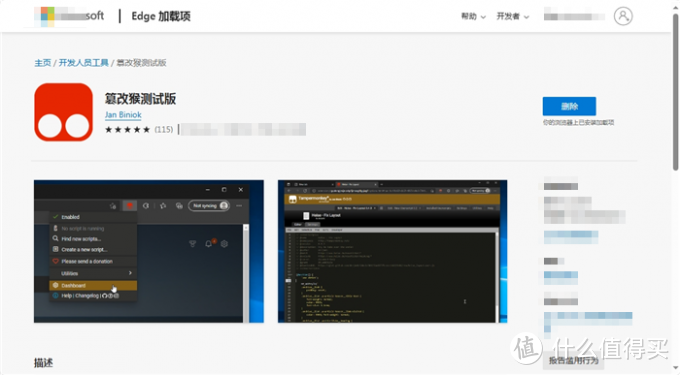This screenshot has width=680, height=375.
Task: Open the user account avatar icon
Action: (x=623, y=16)
